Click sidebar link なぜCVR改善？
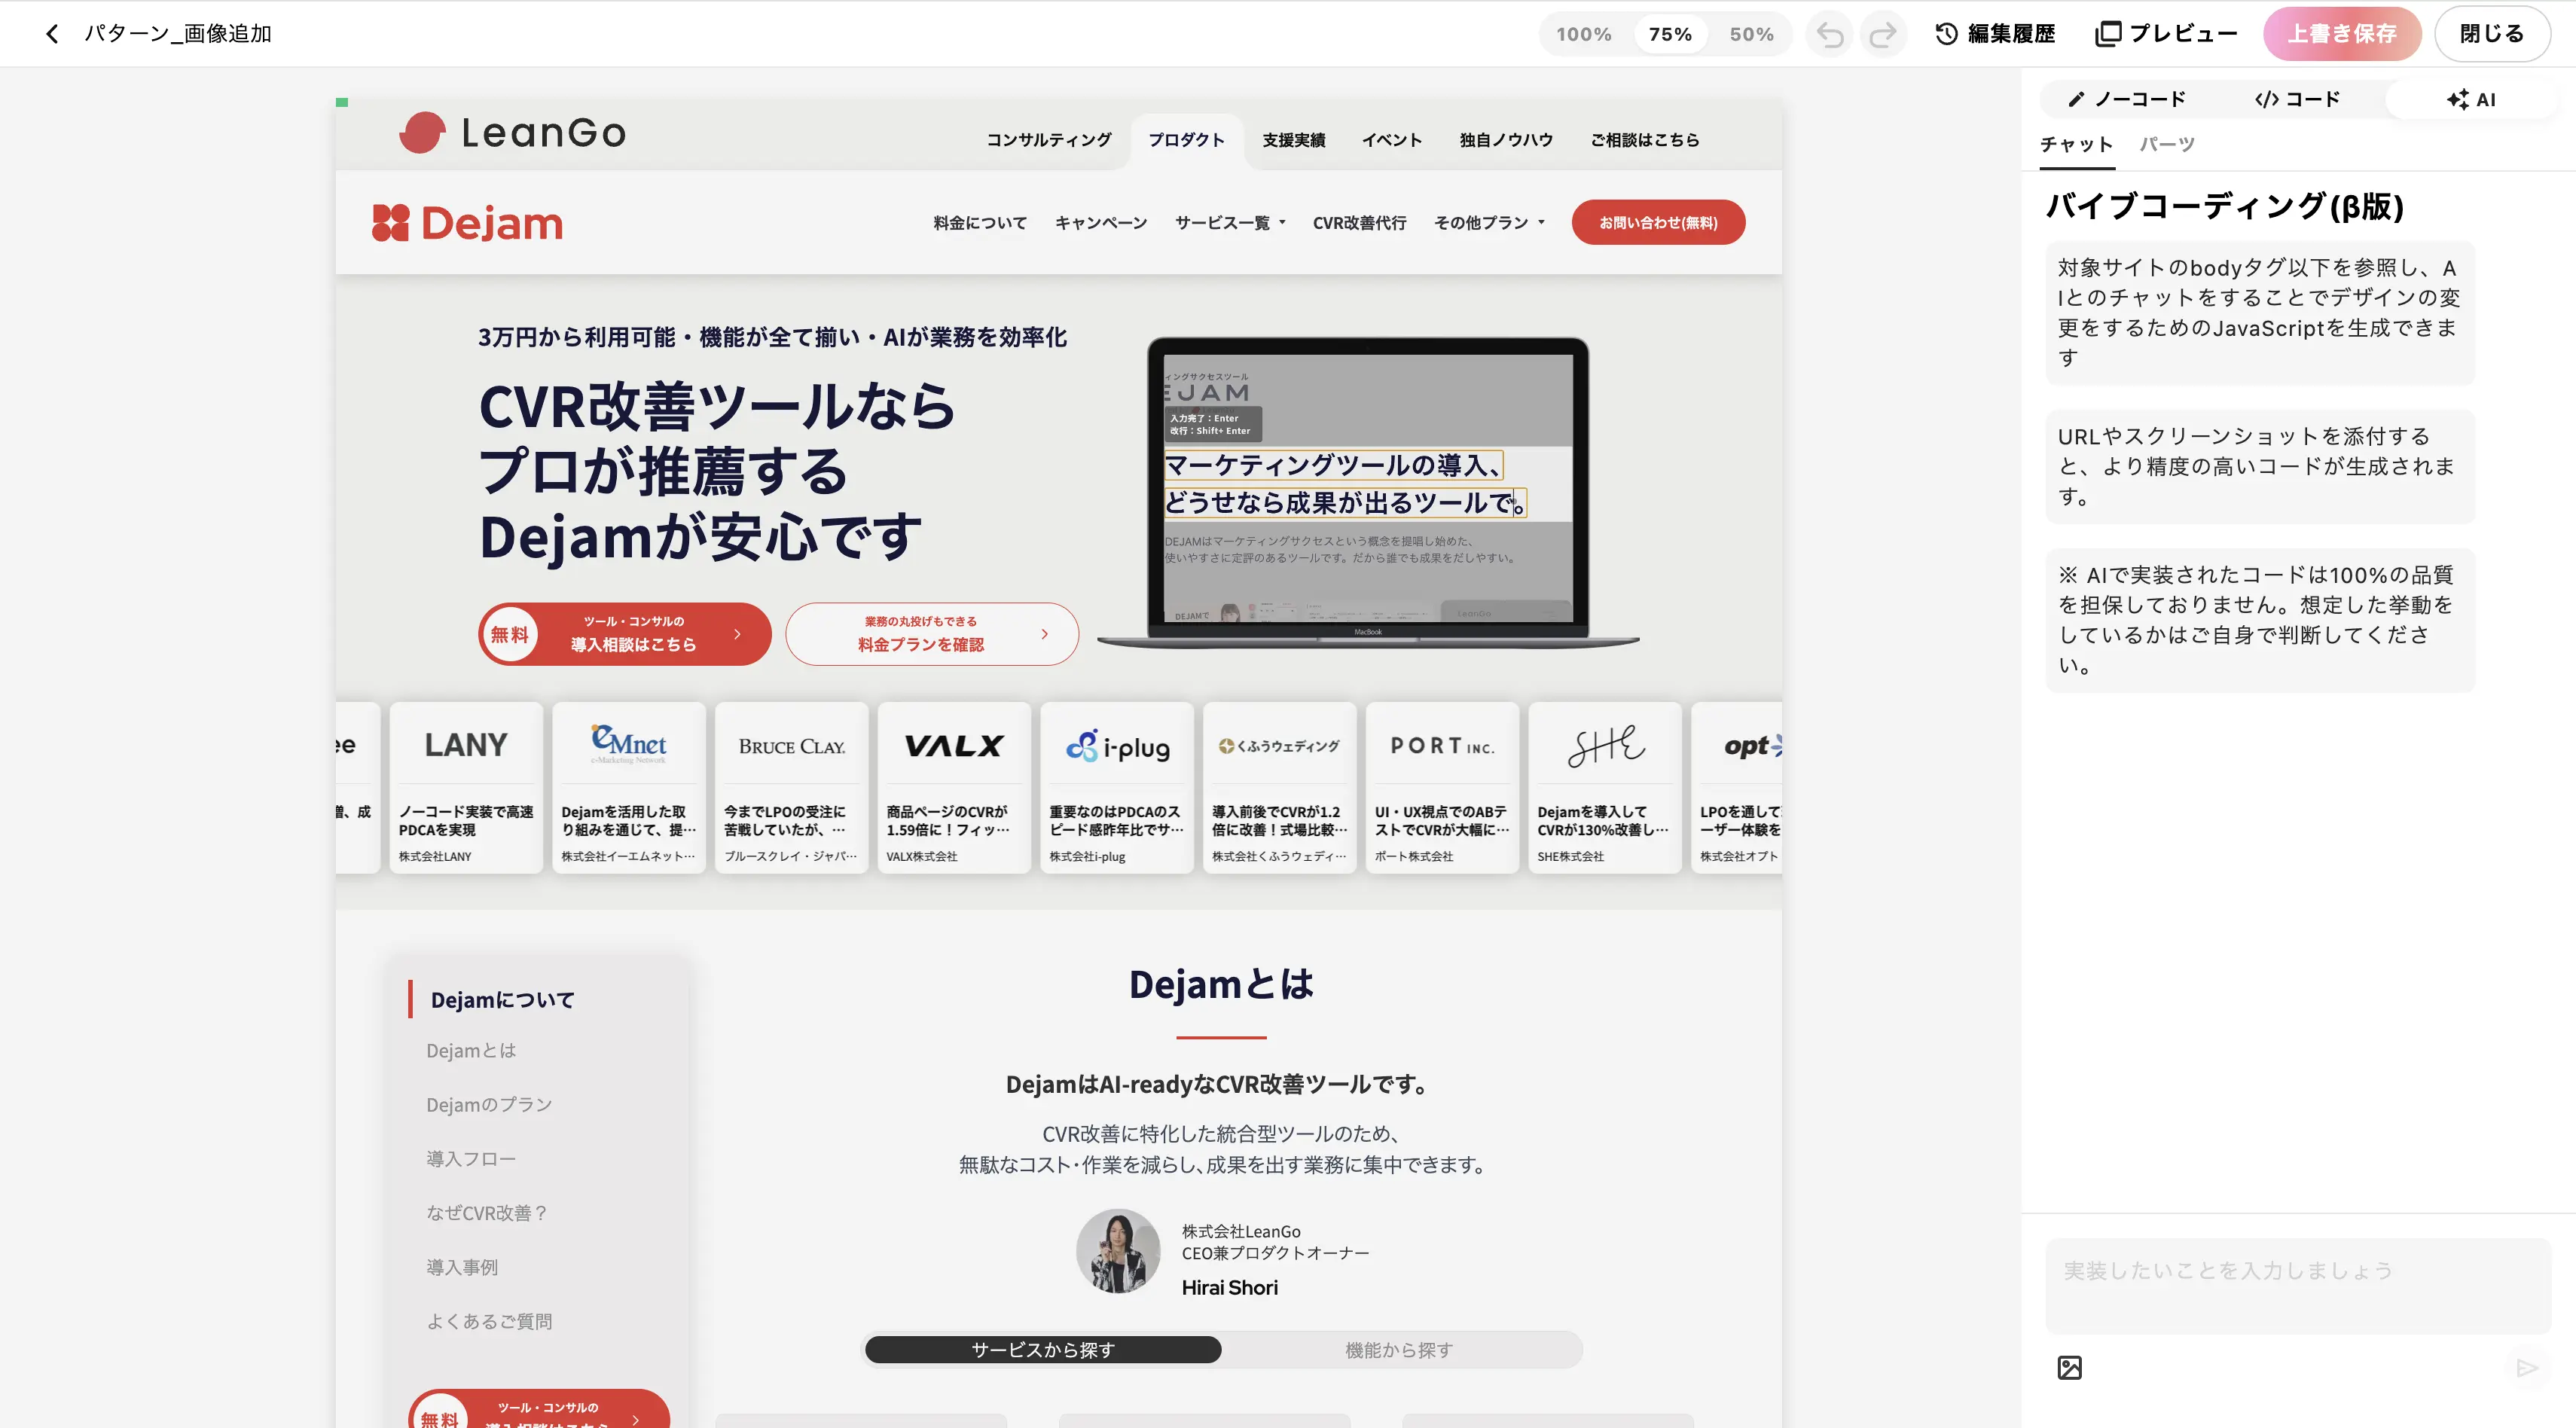 [487, 1212]
